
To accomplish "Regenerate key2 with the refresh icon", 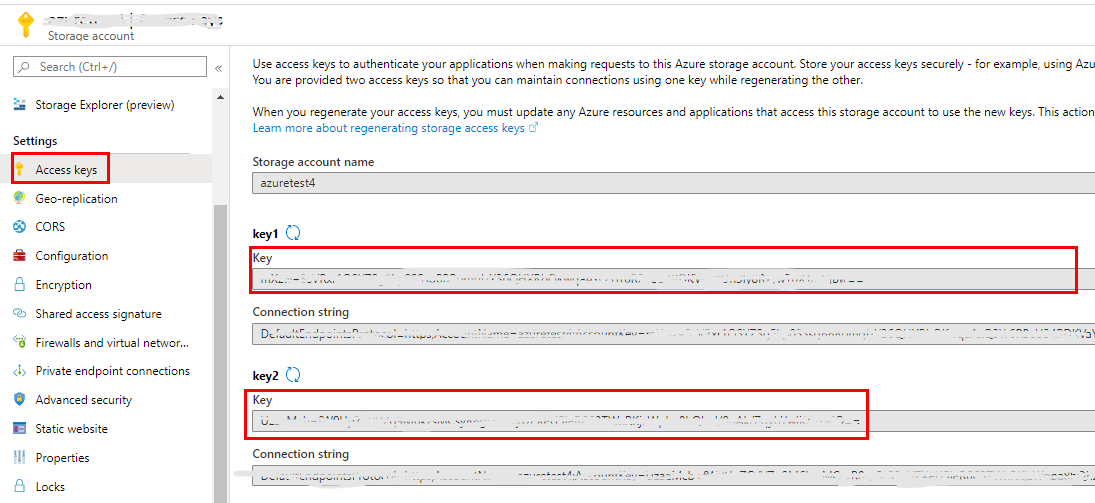I will pyautogui.click(x=293, y=375).
